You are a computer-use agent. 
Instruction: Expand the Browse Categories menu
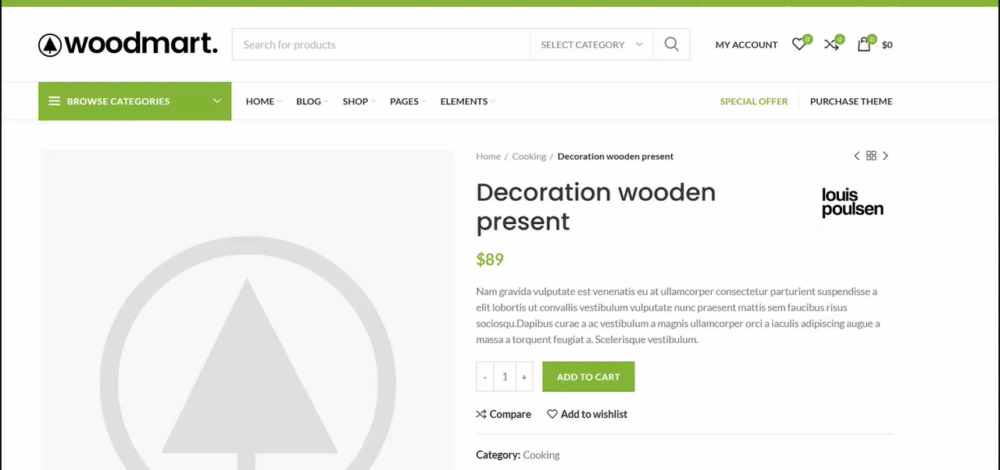tap(135, 101)
